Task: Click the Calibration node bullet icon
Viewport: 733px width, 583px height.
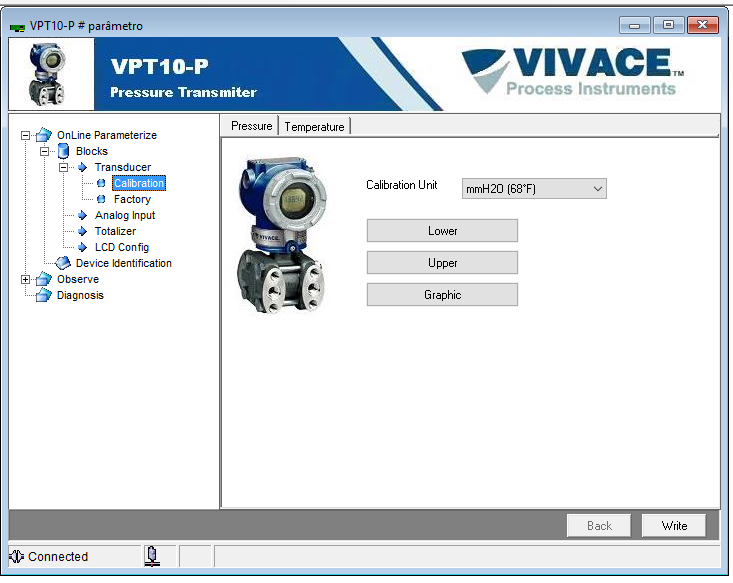Action: (x=101, y=183)
